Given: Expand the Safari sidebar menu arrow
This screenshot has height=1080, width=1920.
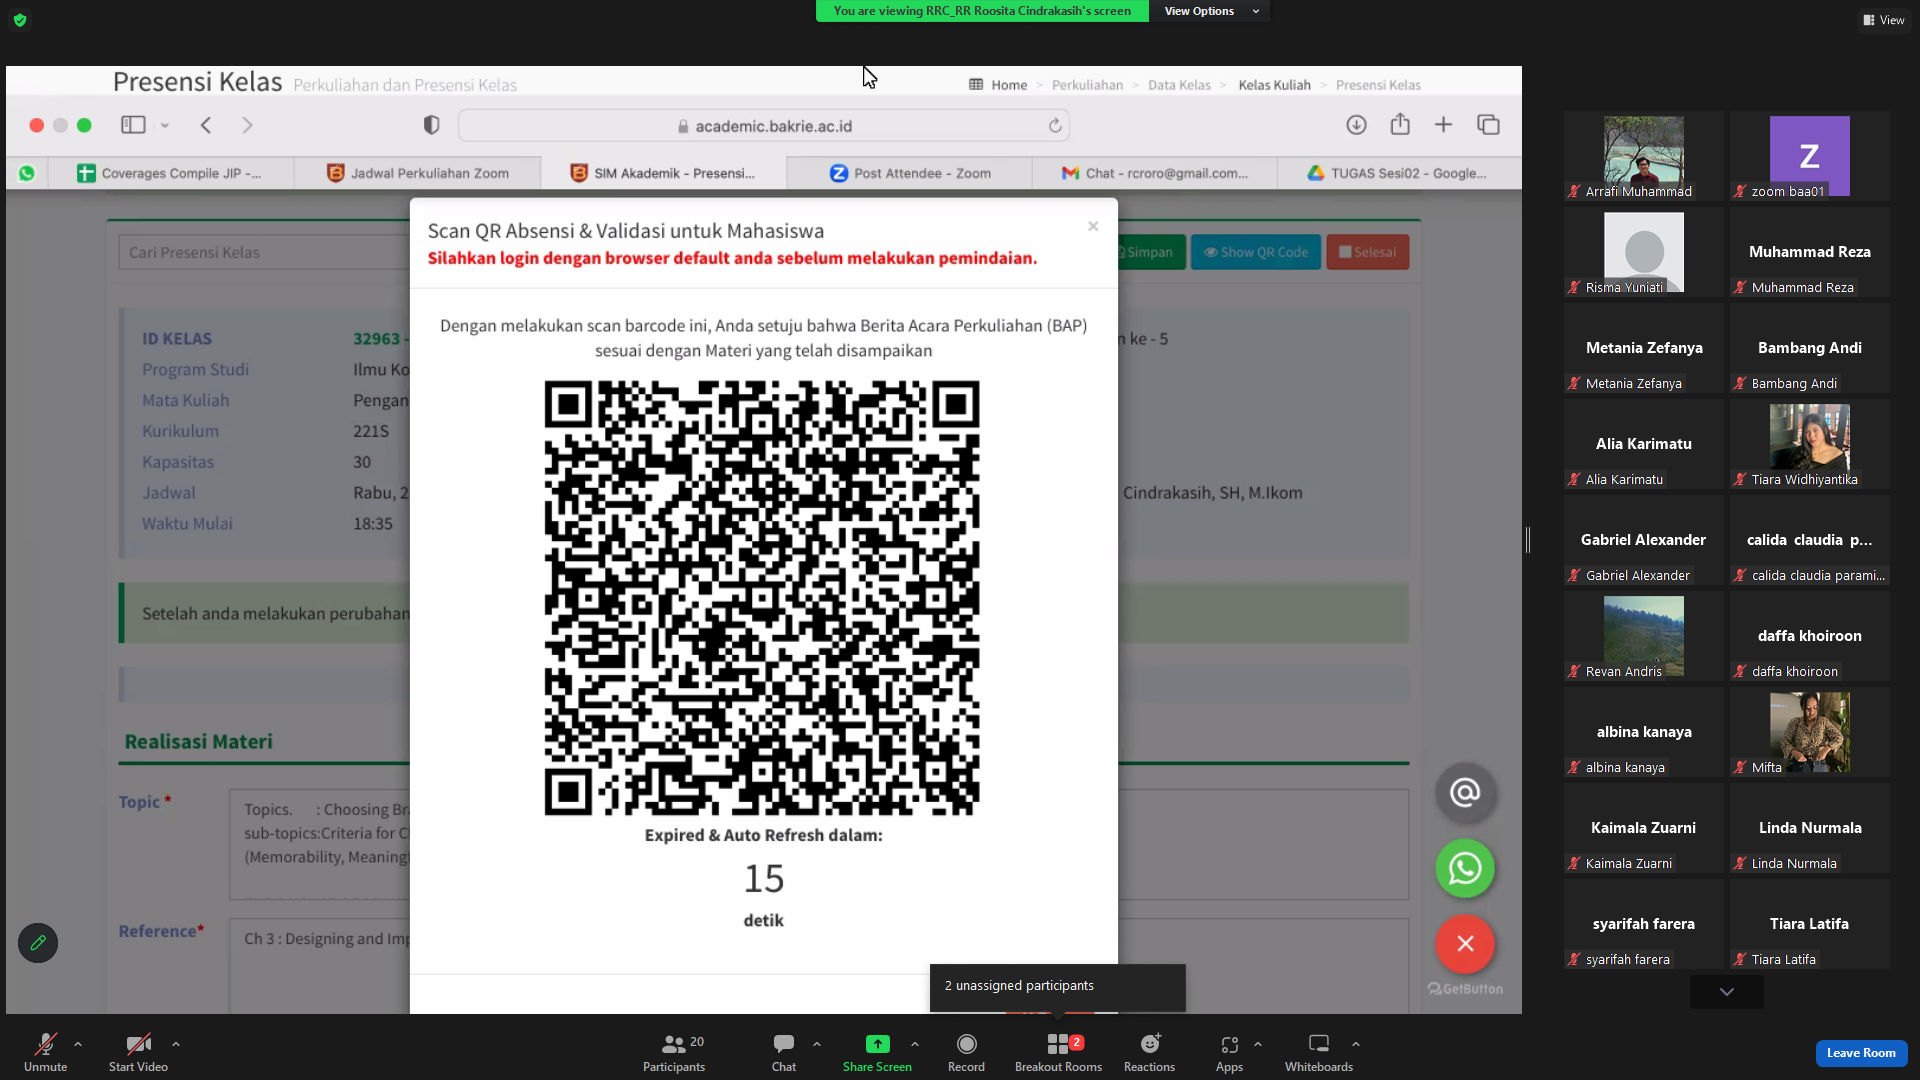Looking at the screenshot, I should [x=165, y=125].
